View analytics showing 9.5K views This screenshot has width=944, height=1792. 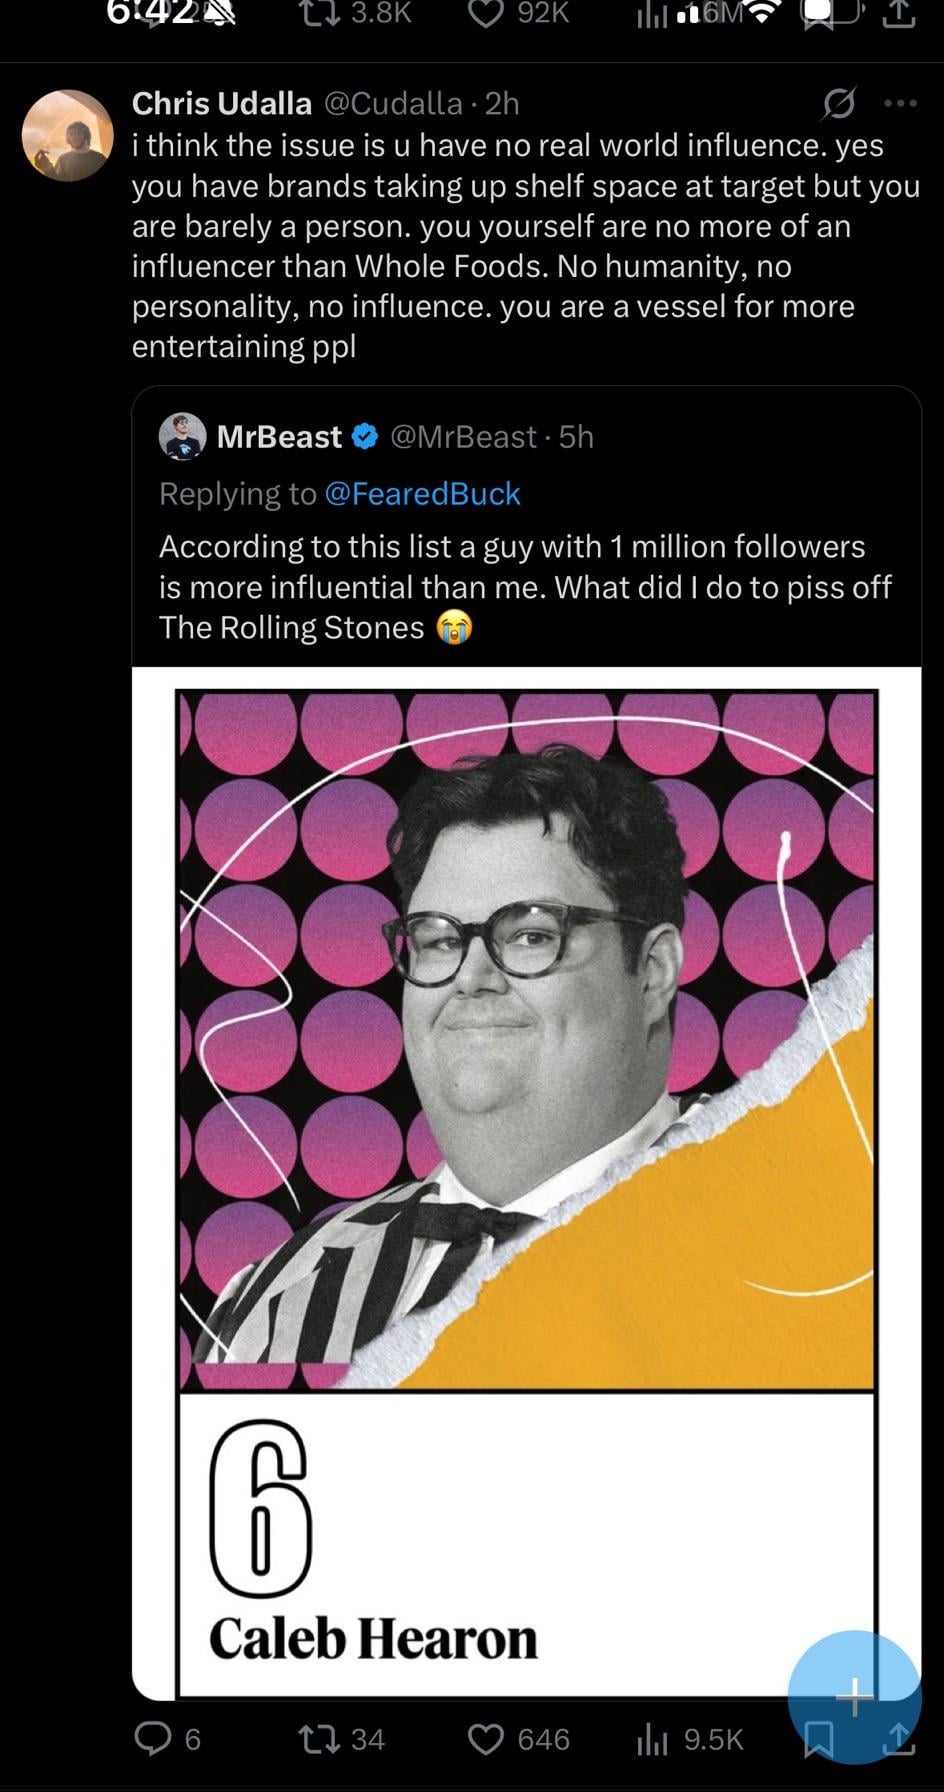(652, 1740)
